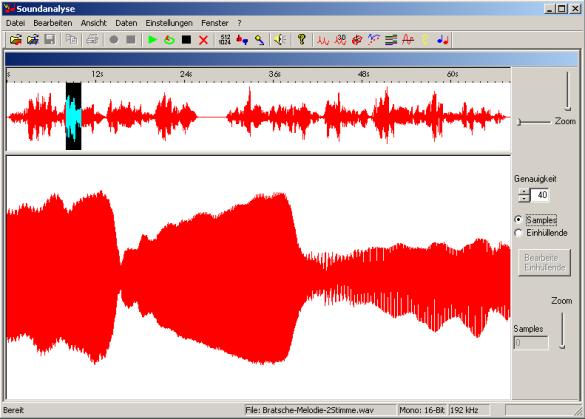This screenshot has width=585, height=419.
Task: Decrease Genauigkeit with the down stepper arrow
Action: coord(524,198)
